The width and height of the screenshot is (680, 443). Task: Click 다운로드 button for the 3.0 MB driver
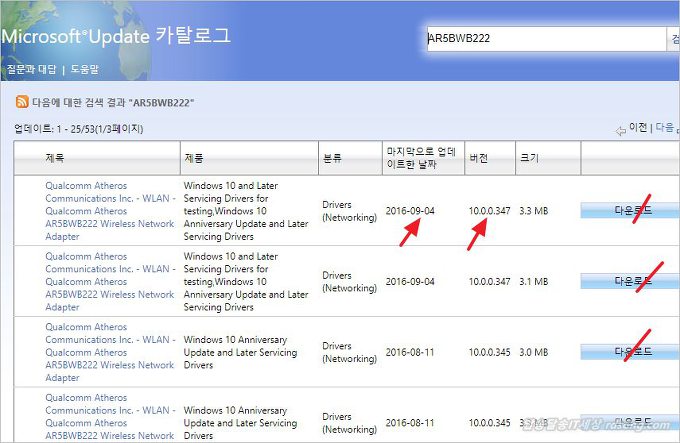pos(632,352)
